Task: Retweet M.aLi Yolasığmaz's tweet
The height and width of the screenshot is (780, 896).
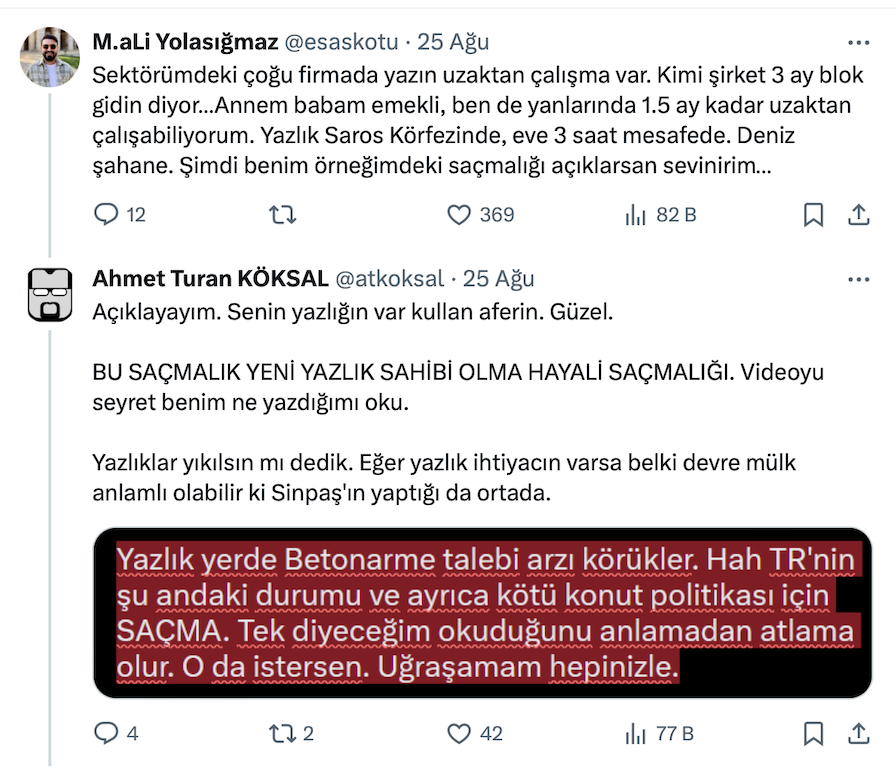Action: pos(283,215)
